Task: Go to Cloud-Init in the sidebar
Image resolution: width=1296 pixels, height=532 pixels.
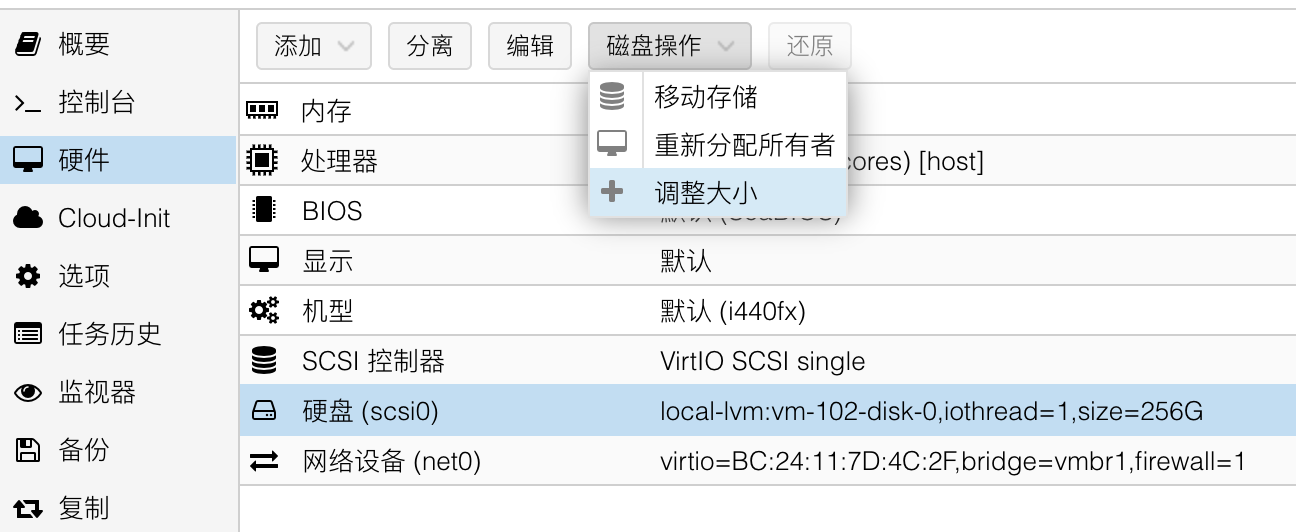Action: (x=114, y=218)
